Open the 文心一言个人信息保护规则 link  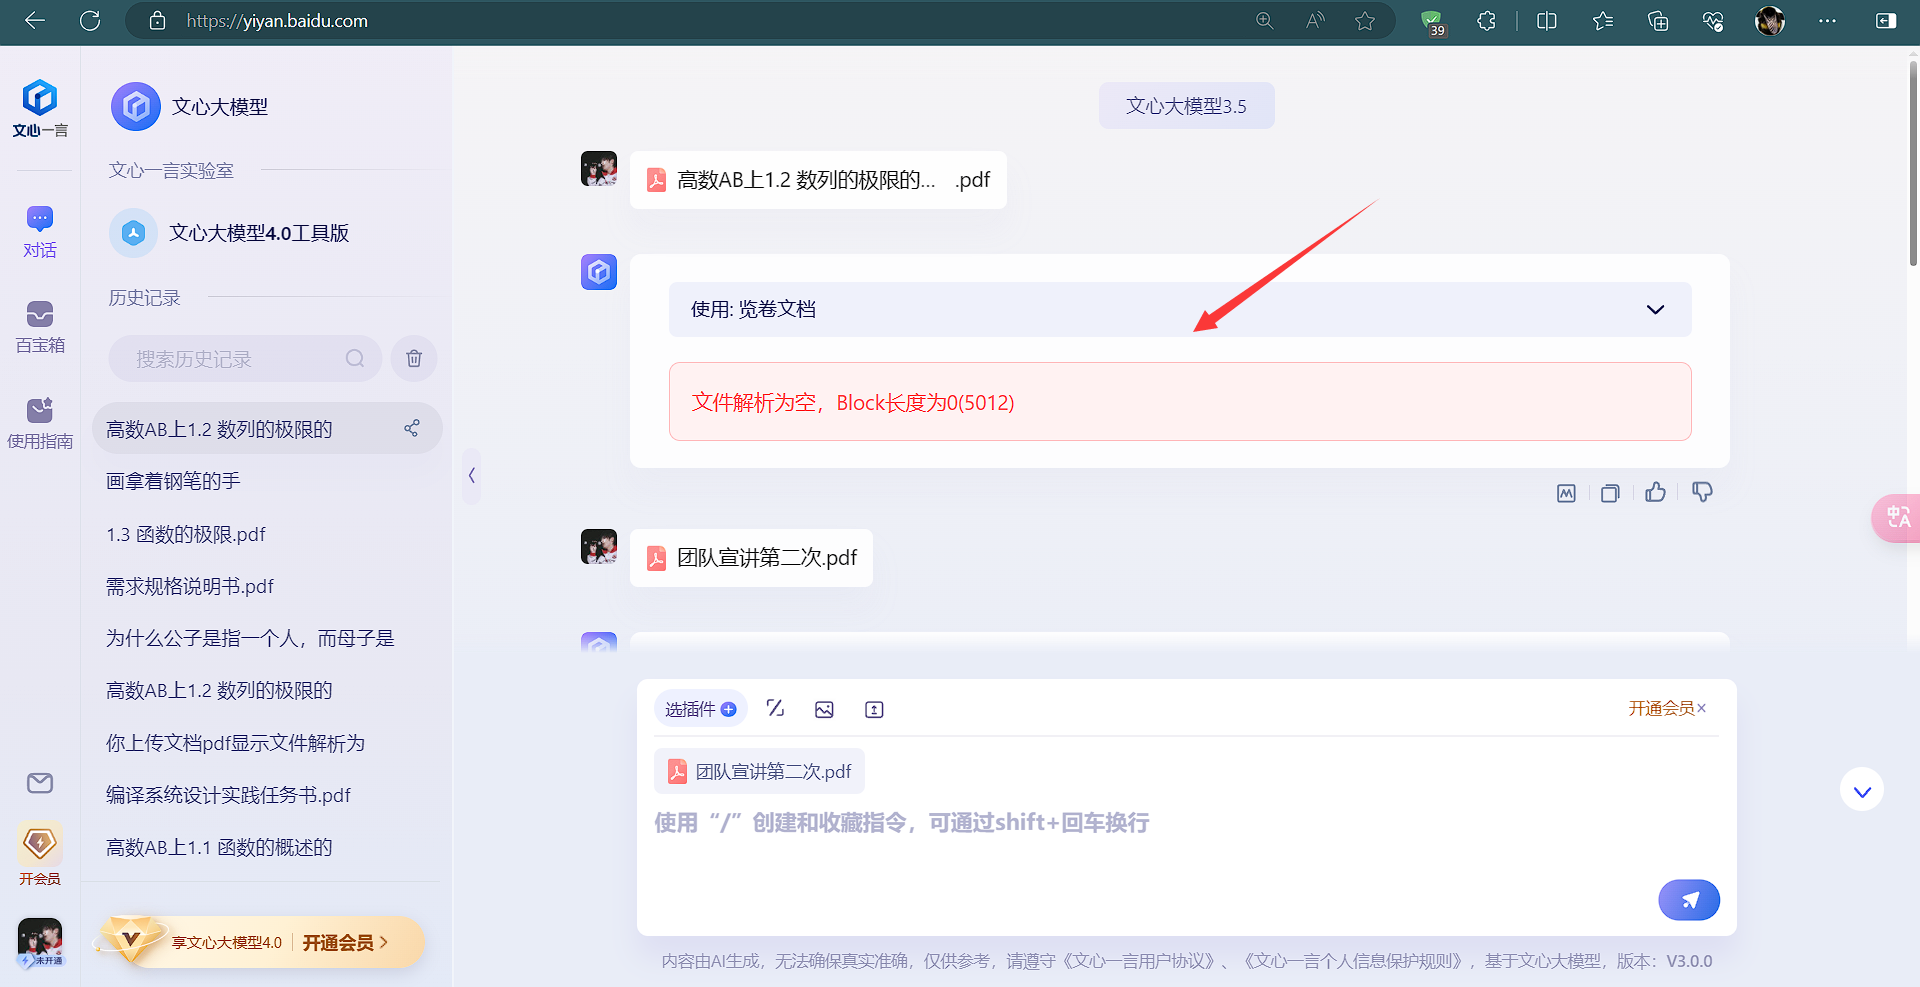(1355, 961)
